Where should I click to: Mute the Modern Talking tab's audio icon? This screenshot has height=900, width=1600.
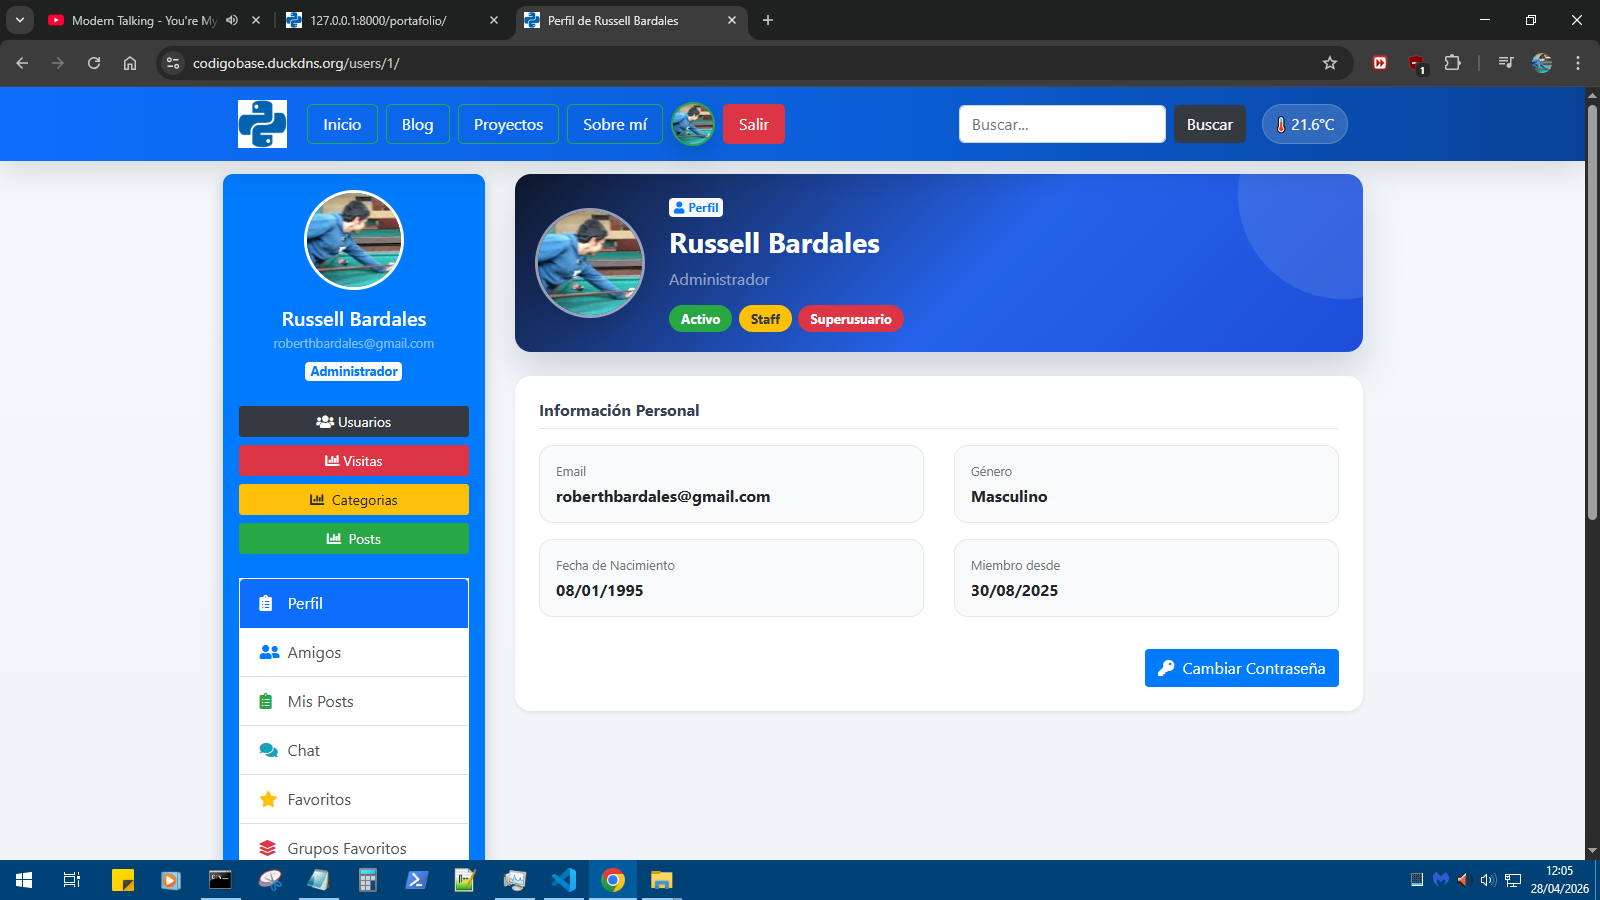[x=232, y=20]
